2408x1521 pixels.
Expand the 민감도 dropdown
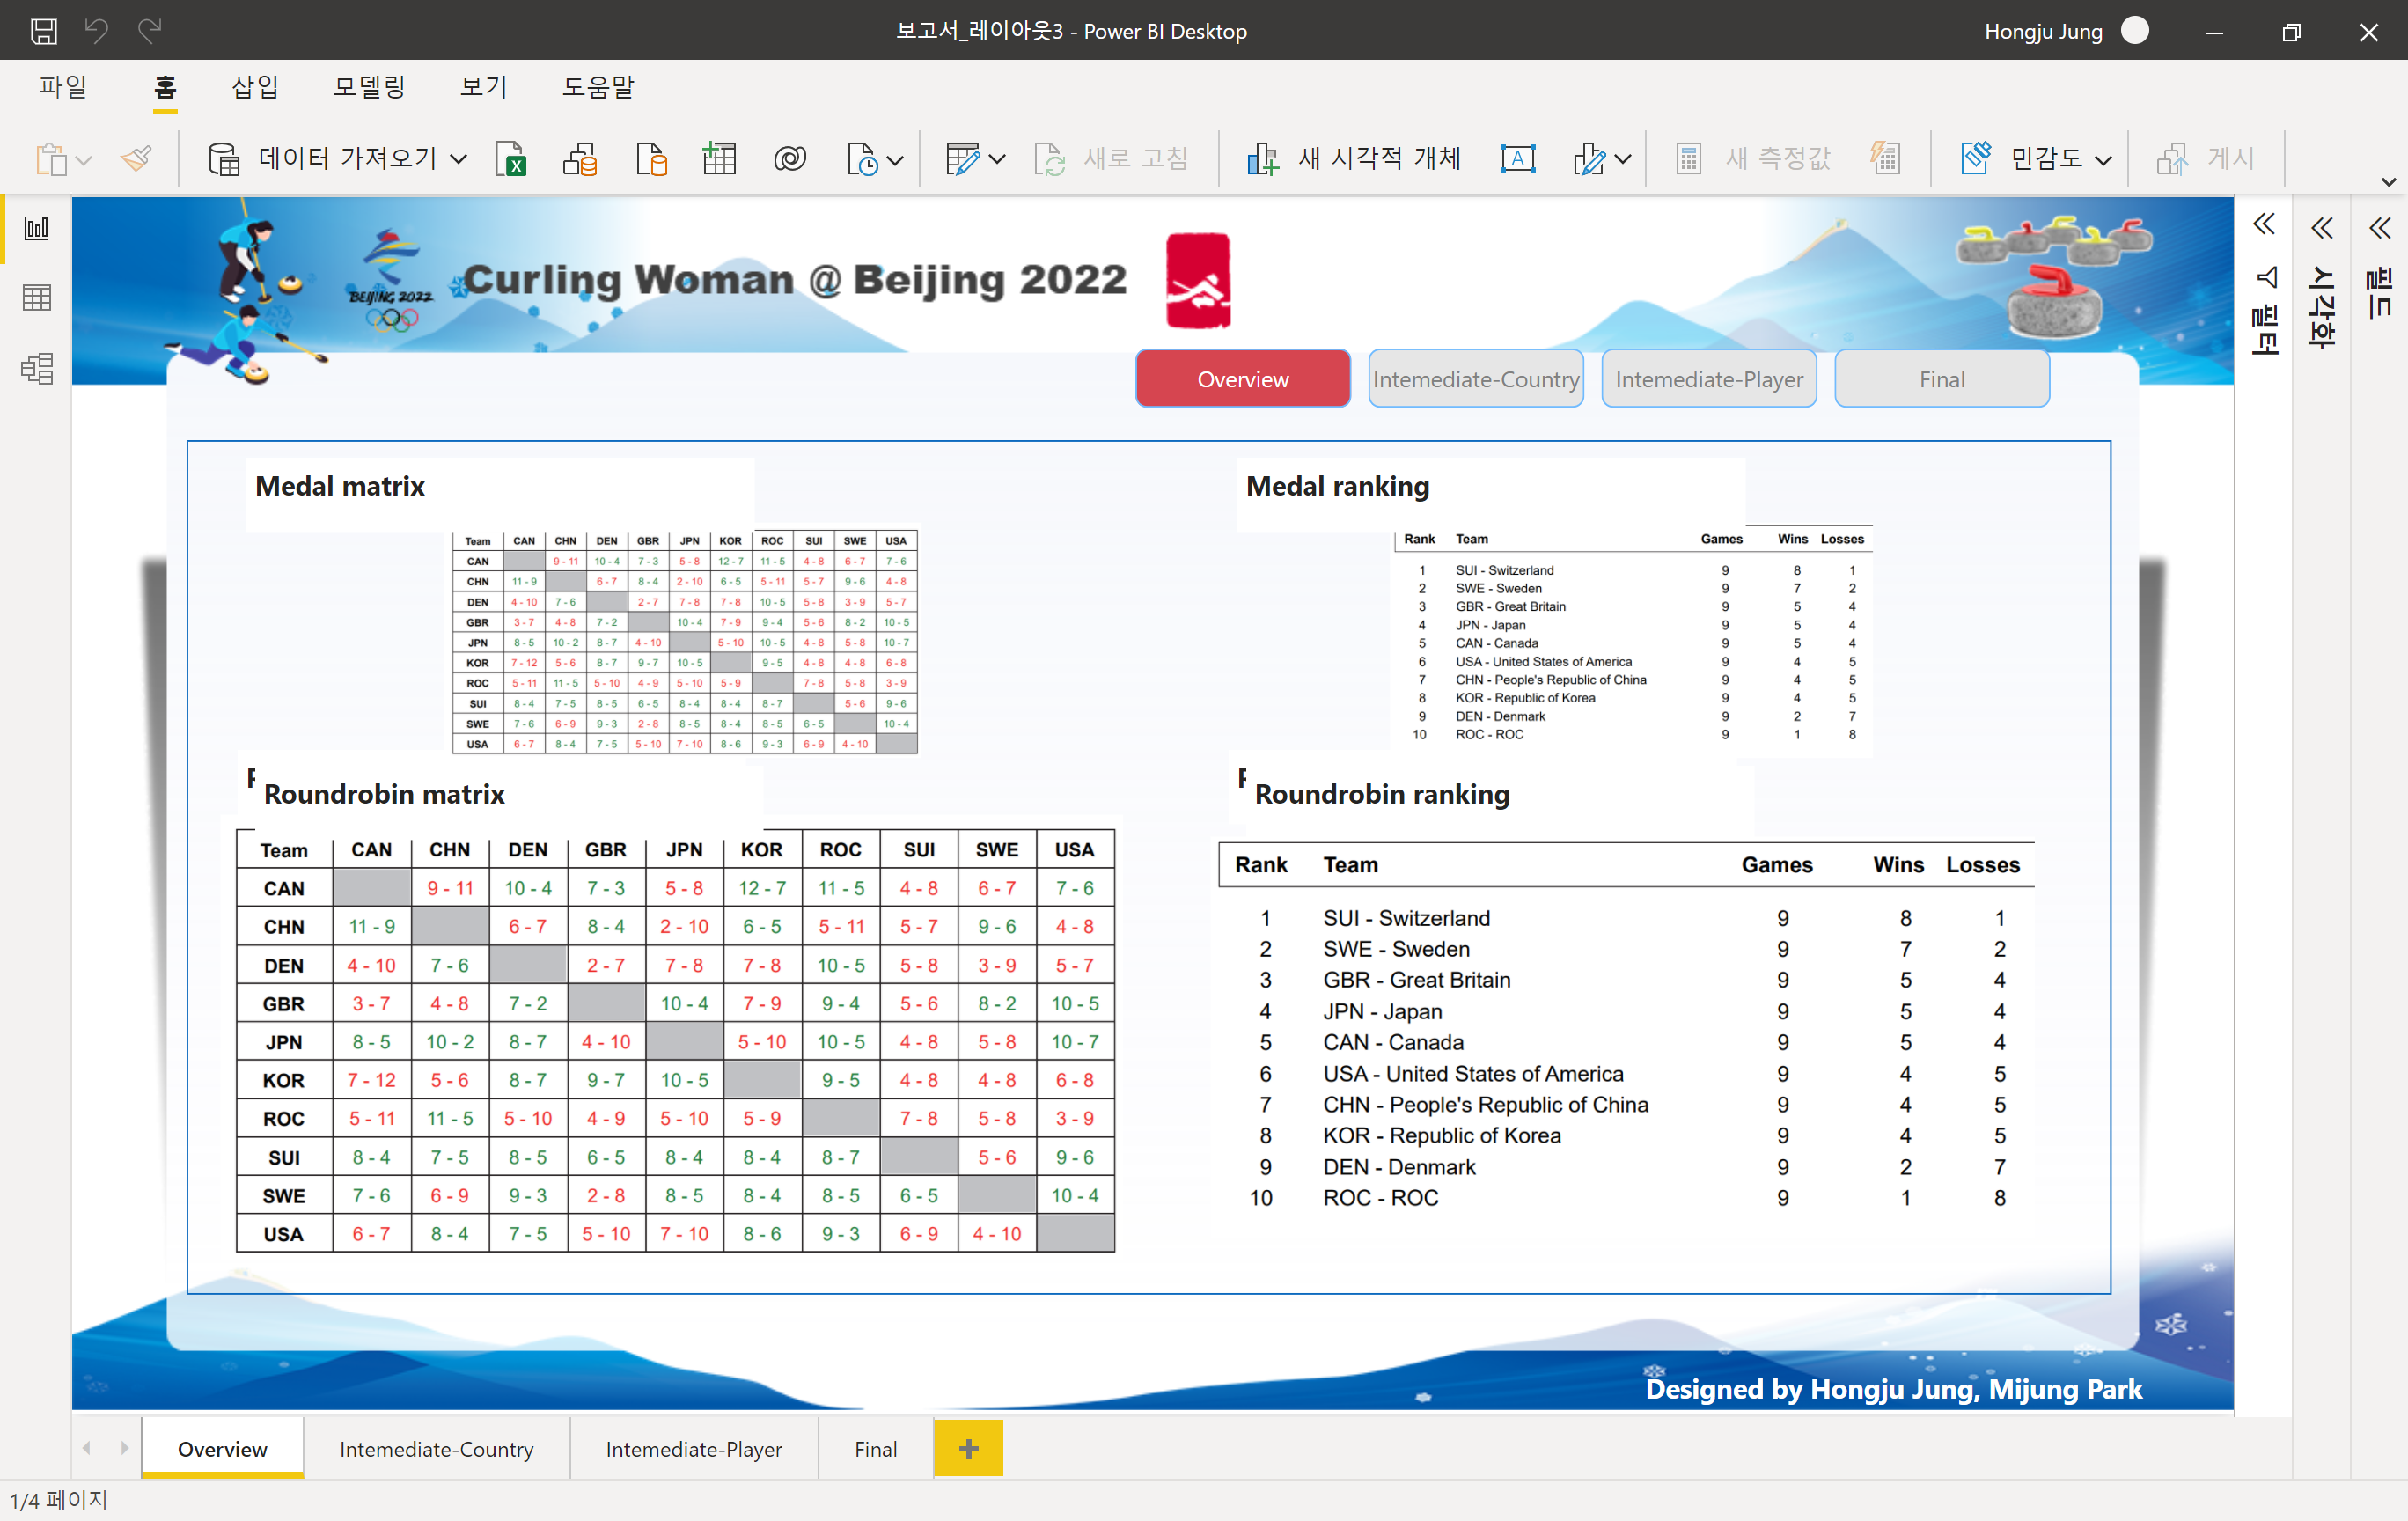[2104, 159]
